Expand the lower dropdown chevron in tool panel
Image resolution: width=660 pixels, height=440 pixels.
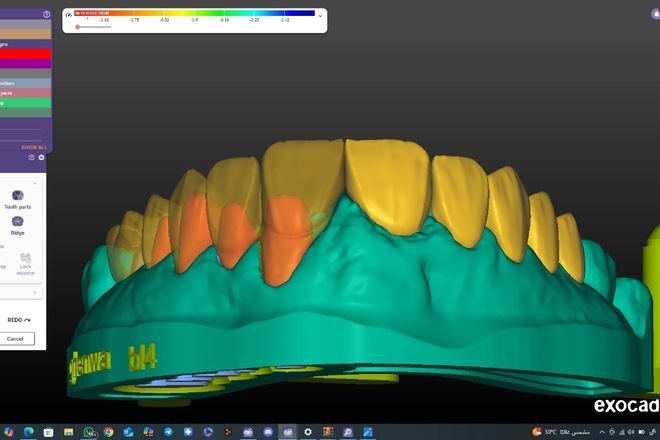tap(35, 292)
